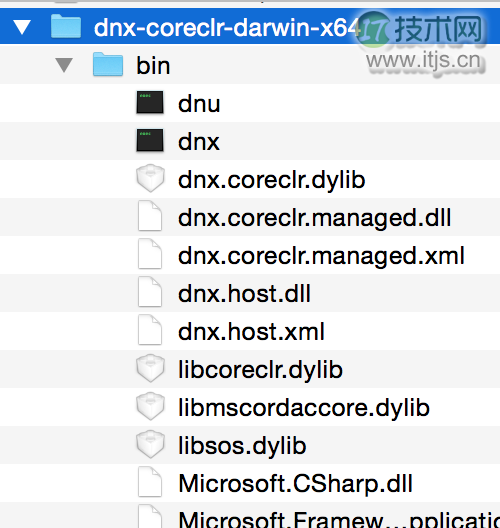Open the www.itjs.cn watermark link
Screen dimensions: 500x528
click(x=423, y=61)
